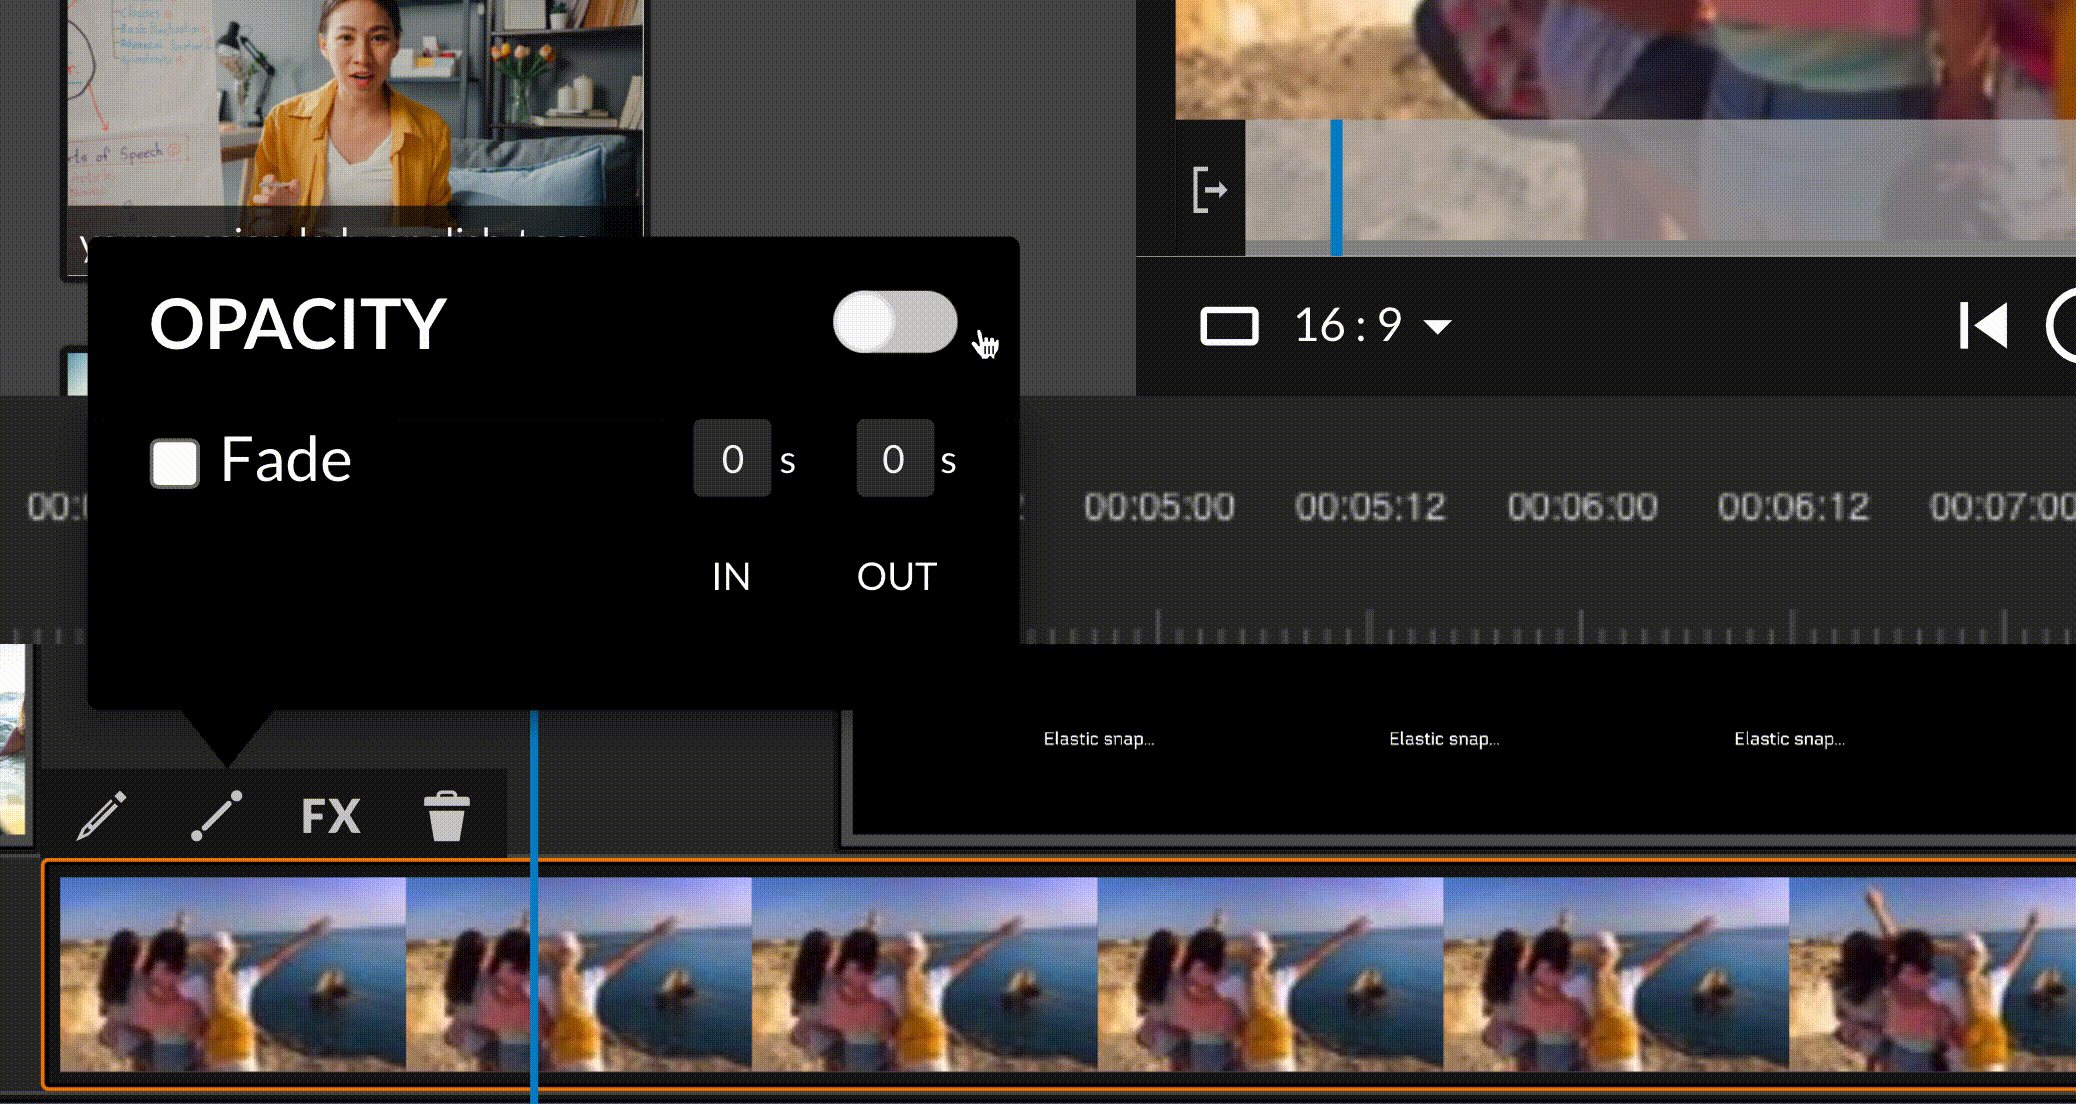This screenshot has height=1104, width=2076.
Task: Click the IN label under the fade field
Action: point(731,576)
